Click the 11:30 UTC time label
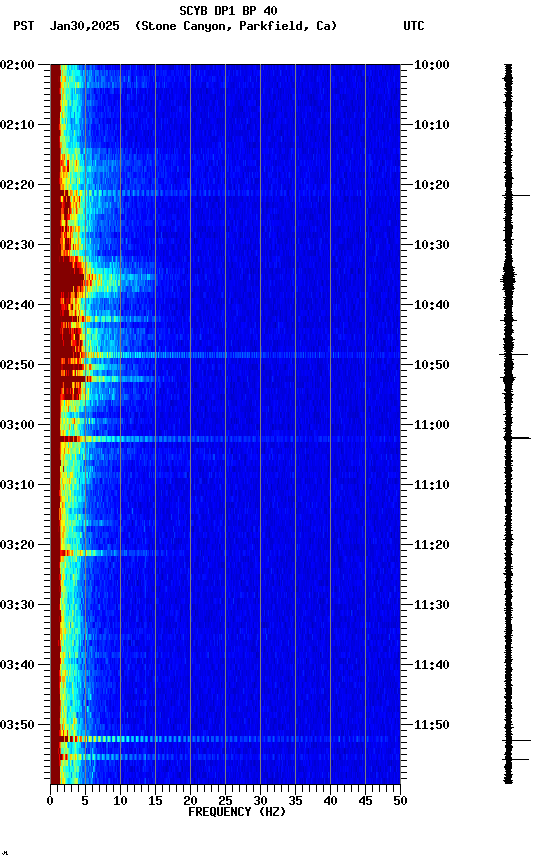Viewport: 552px width, 864px height. (432, 605)
